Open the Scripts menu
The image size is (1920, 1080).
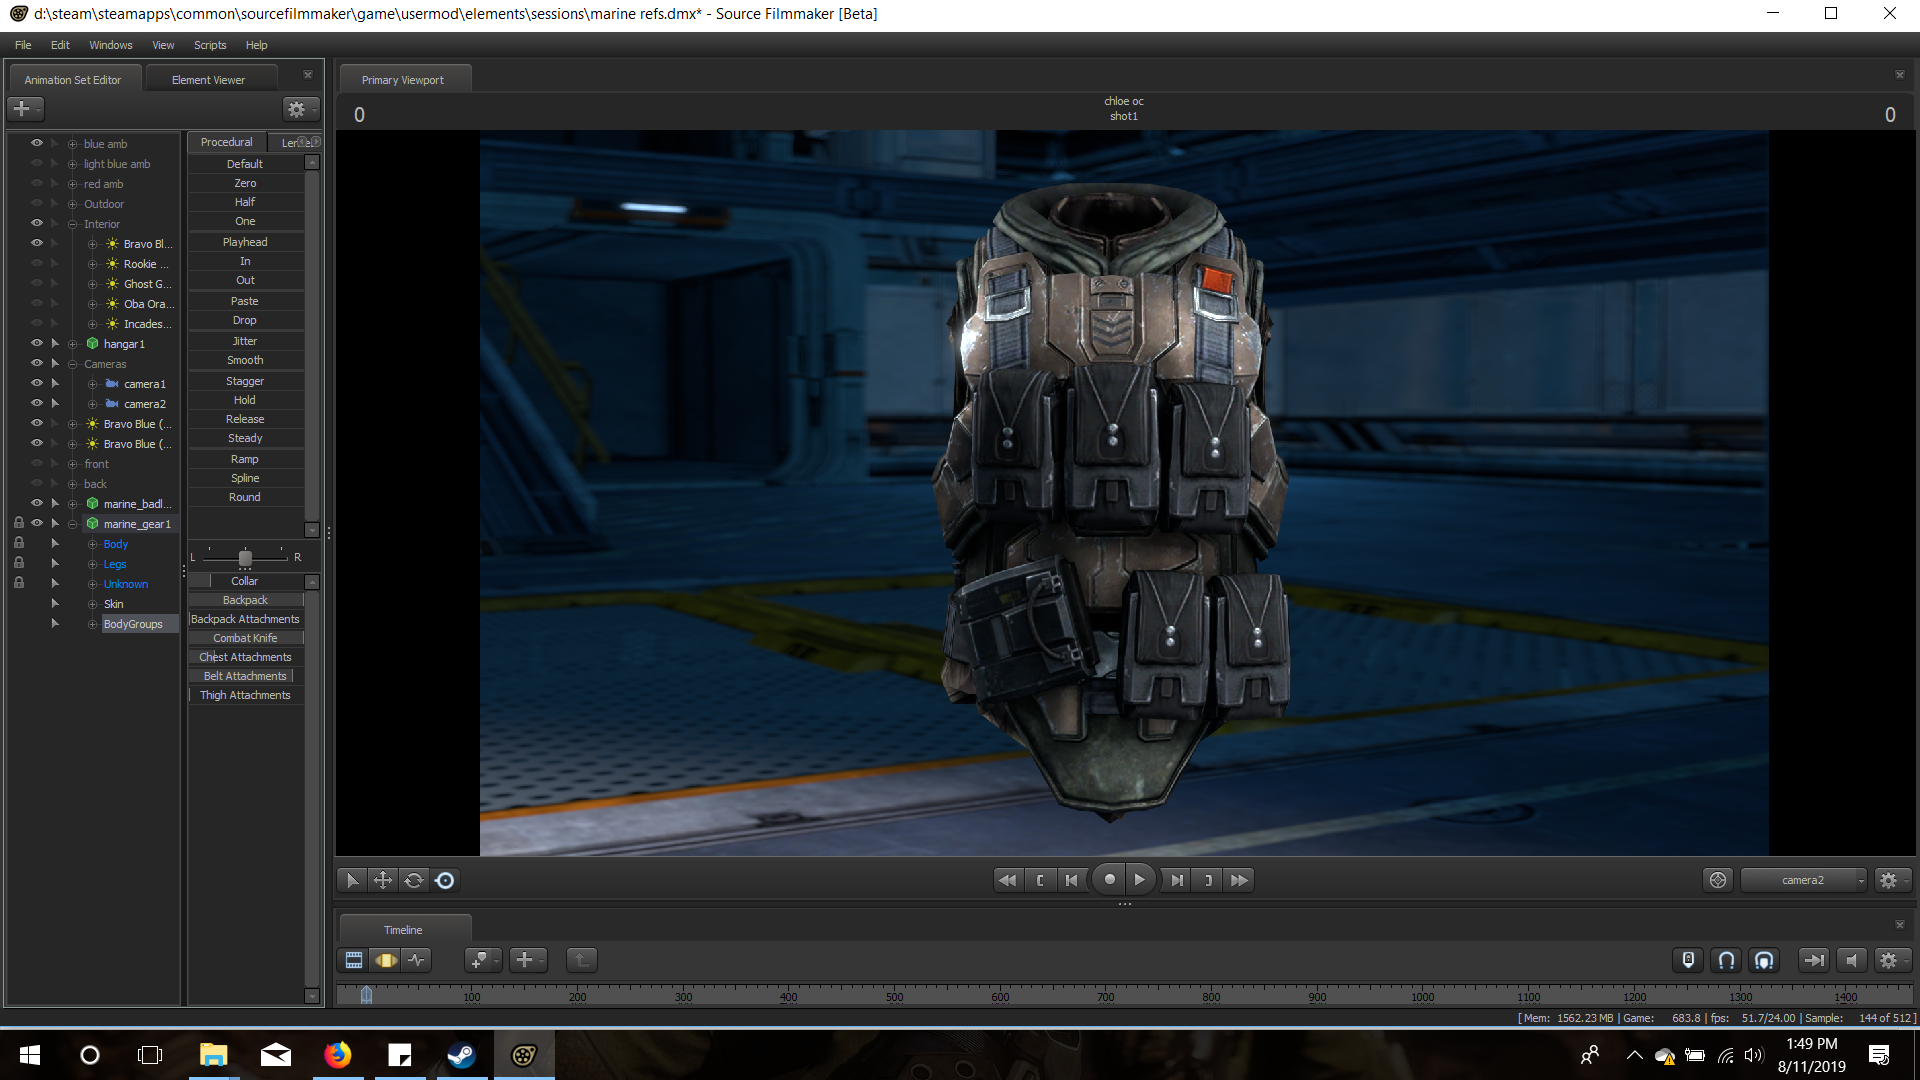point(209,45)
